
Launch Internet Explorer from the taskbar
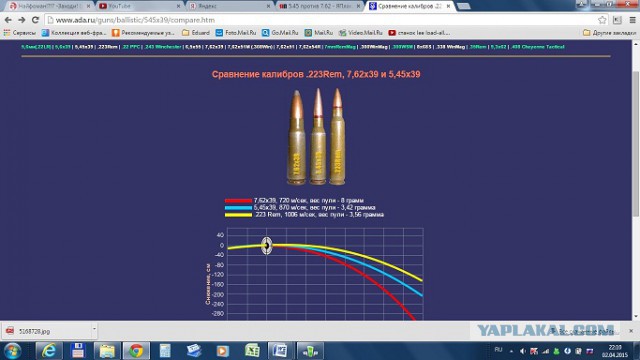click(x=49, y=351)
